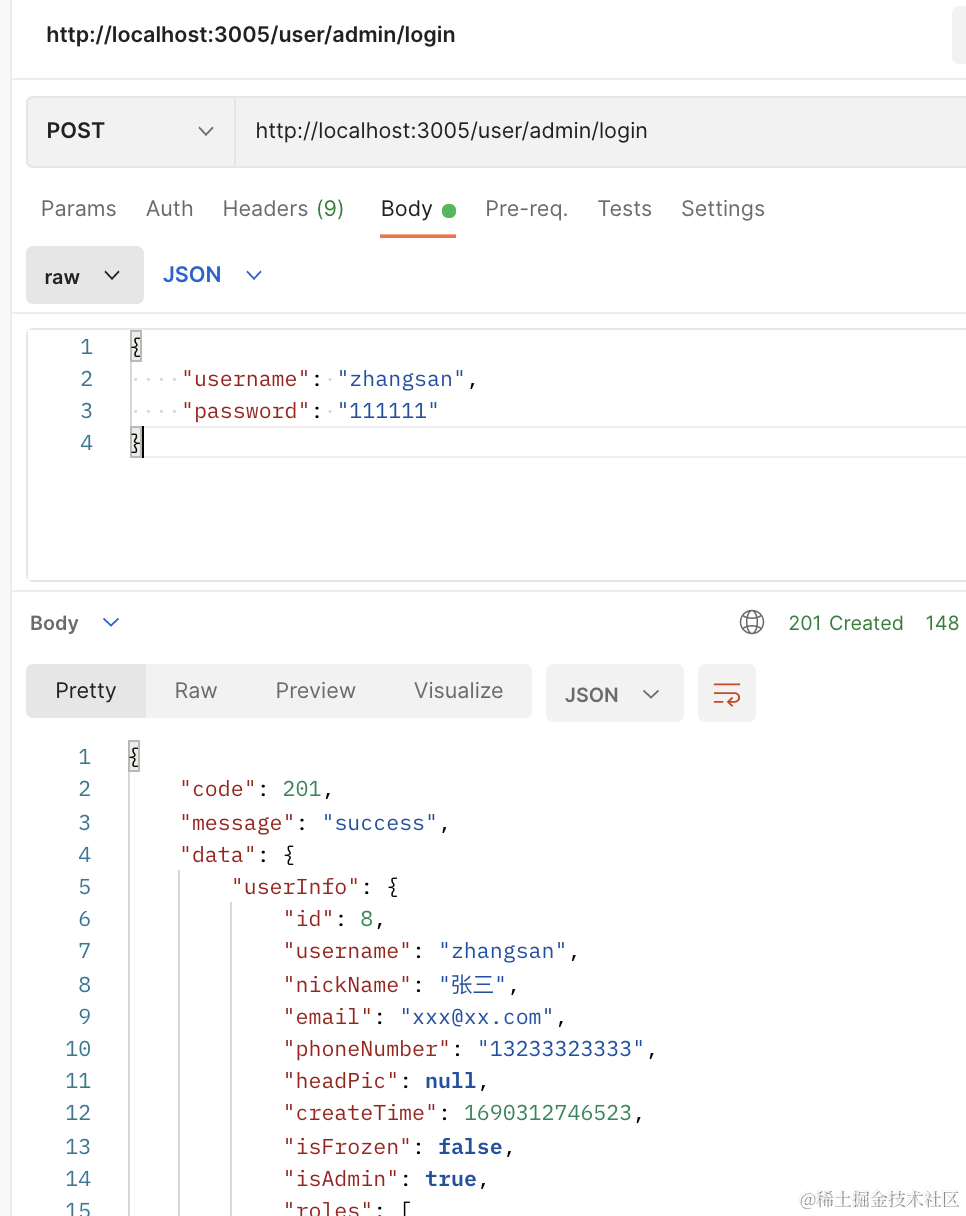The image size is (966, 1216).
Task: Switch to Raw response view
Action: click(196, 691)
